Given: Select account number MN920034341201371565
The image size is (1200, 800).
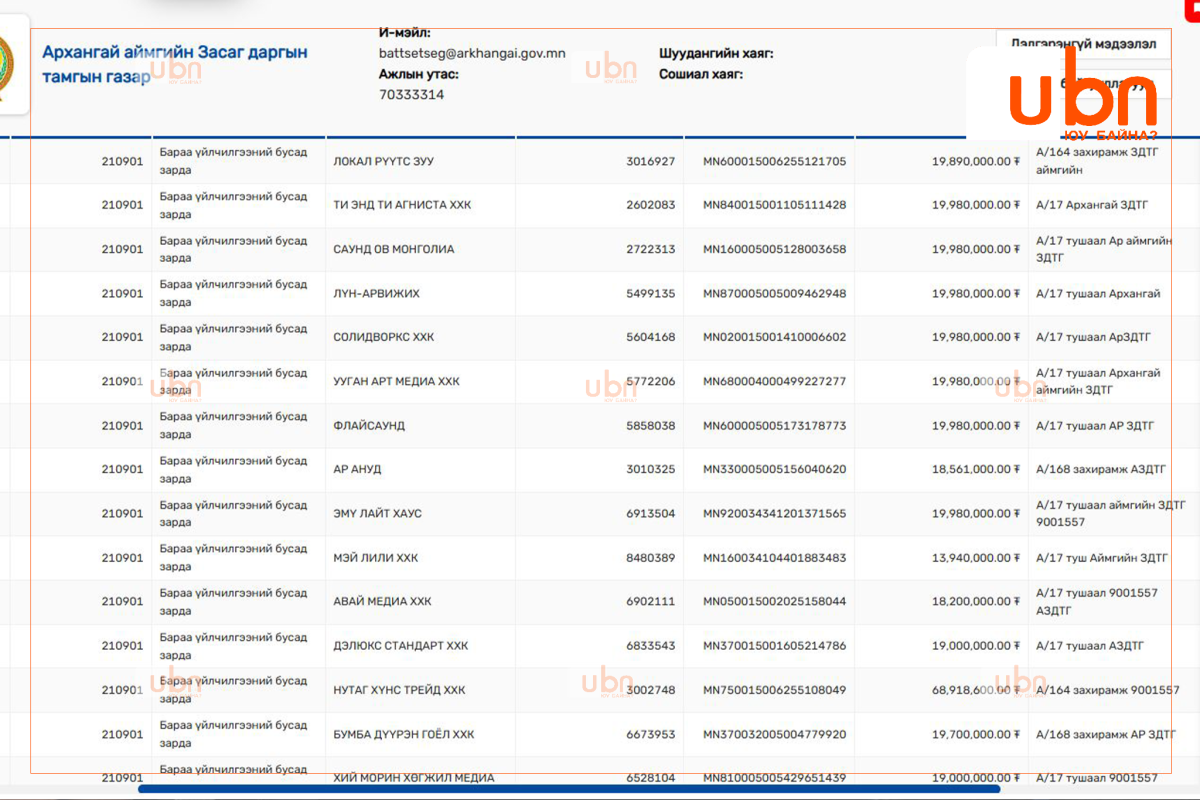Looking at the screenshot, I should (x=775, y=513).
